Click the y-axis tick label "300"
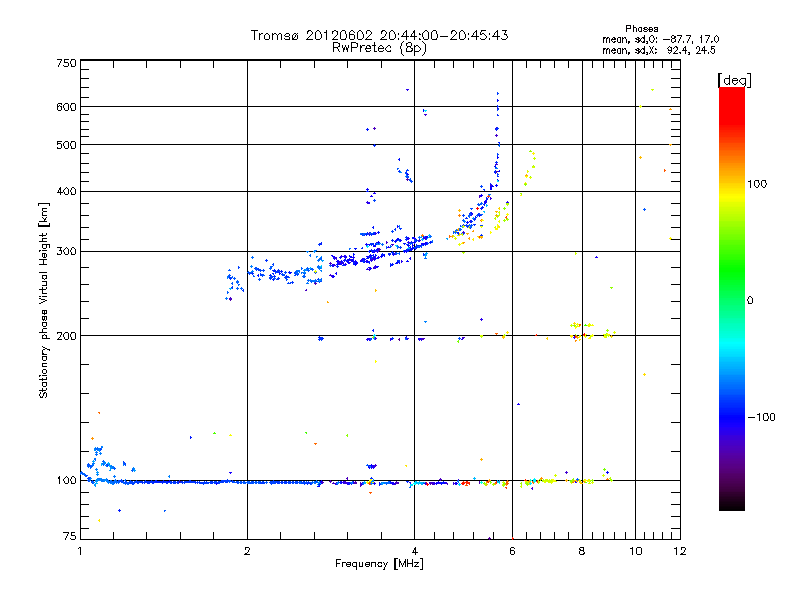 [x=66, y=252]
